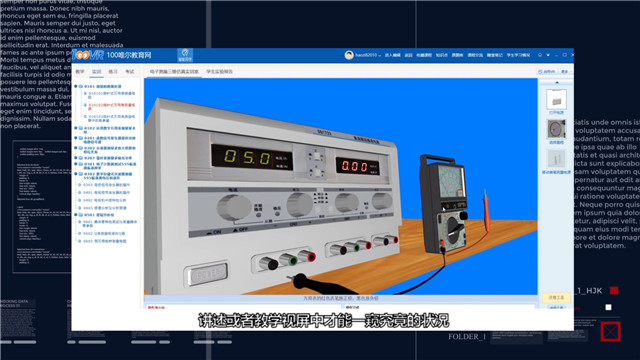Collapse the 0101 tree folder
This screenshot has height=360, width=640.
tap(76, 87)
